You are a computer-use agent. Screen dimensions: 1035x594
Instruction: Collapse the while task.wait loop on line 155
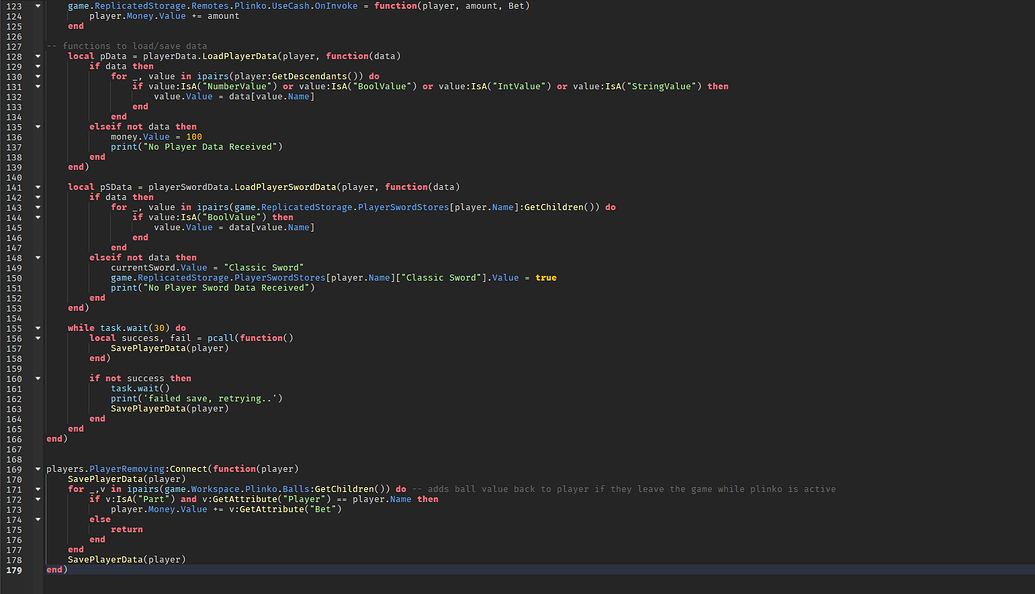tap(36, 328)
